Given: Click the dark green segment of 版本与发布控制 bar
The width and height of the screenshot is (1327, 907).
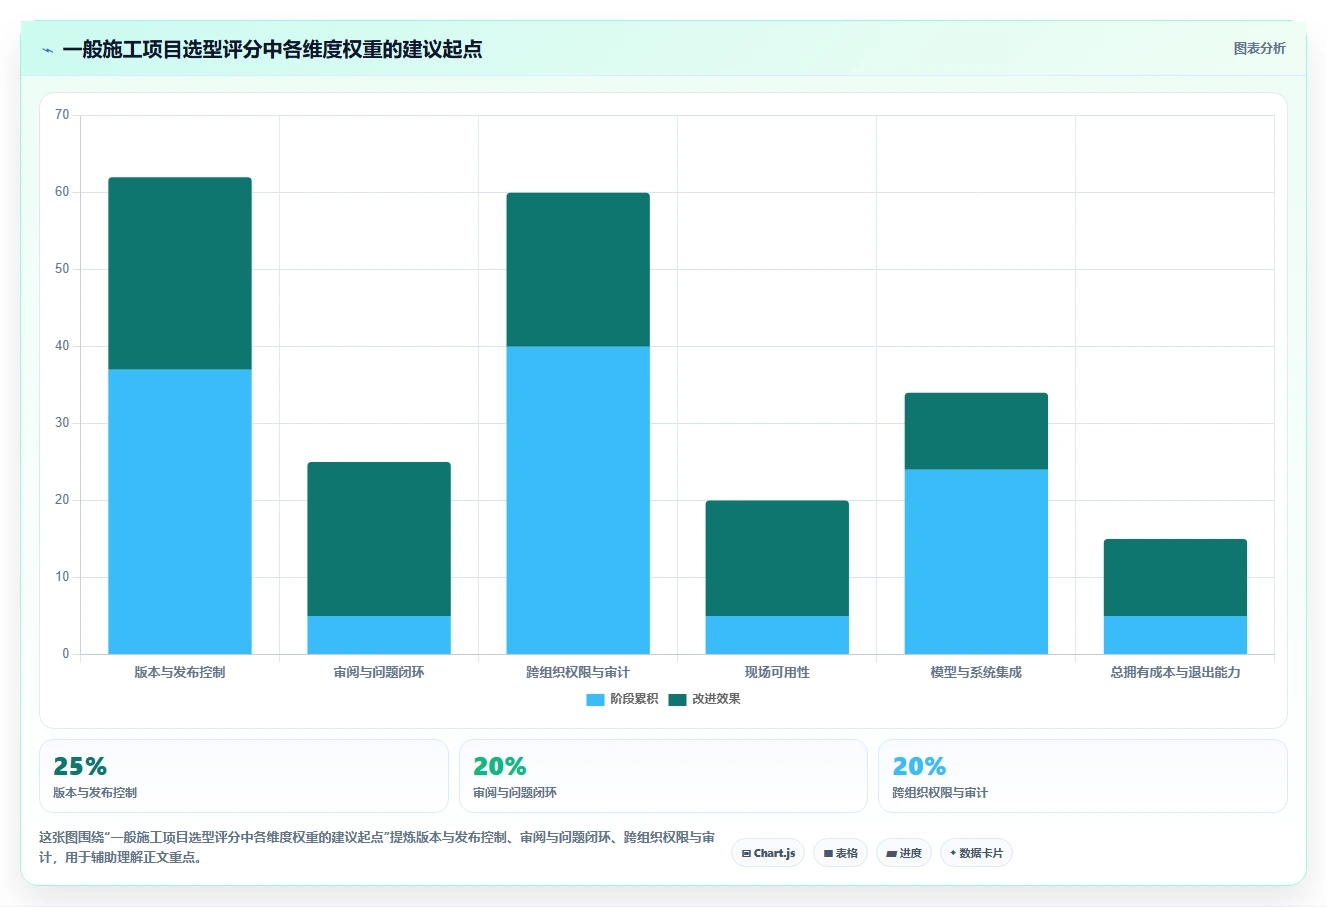Looking at the screenshot, I should (x=180, y=273).
